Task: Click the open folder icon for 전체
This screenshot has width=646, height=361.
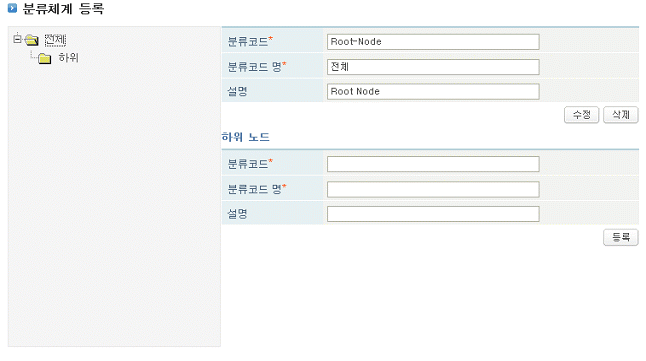Action: click(31, 40)
